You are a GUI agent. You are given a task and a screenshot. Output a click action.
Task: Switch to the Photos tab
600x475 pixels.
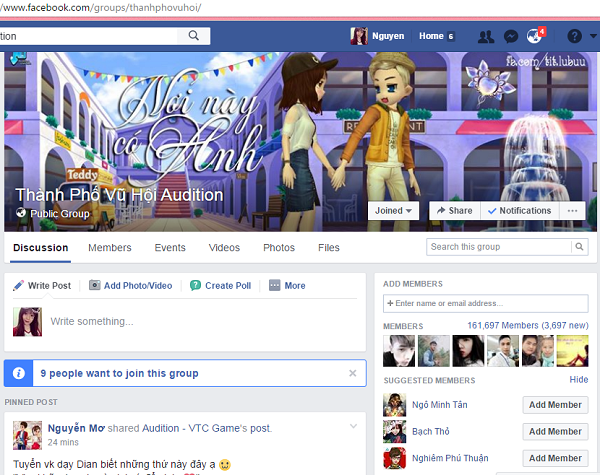pyautogui.click(x=279, y=248)
